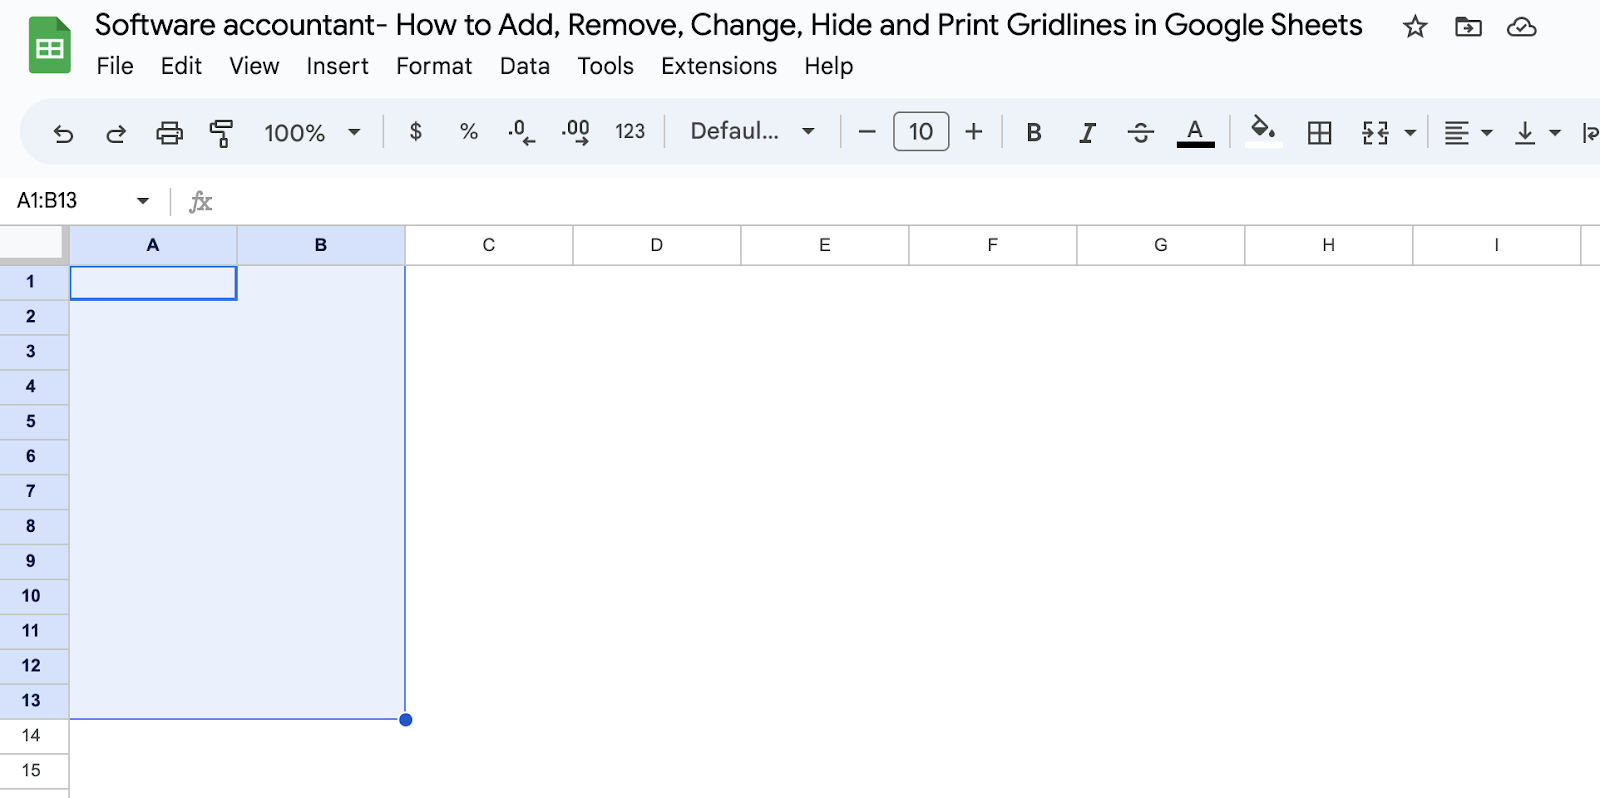Click the document title text
This screenshot has height=798, width=1600.
coord(728,25)
